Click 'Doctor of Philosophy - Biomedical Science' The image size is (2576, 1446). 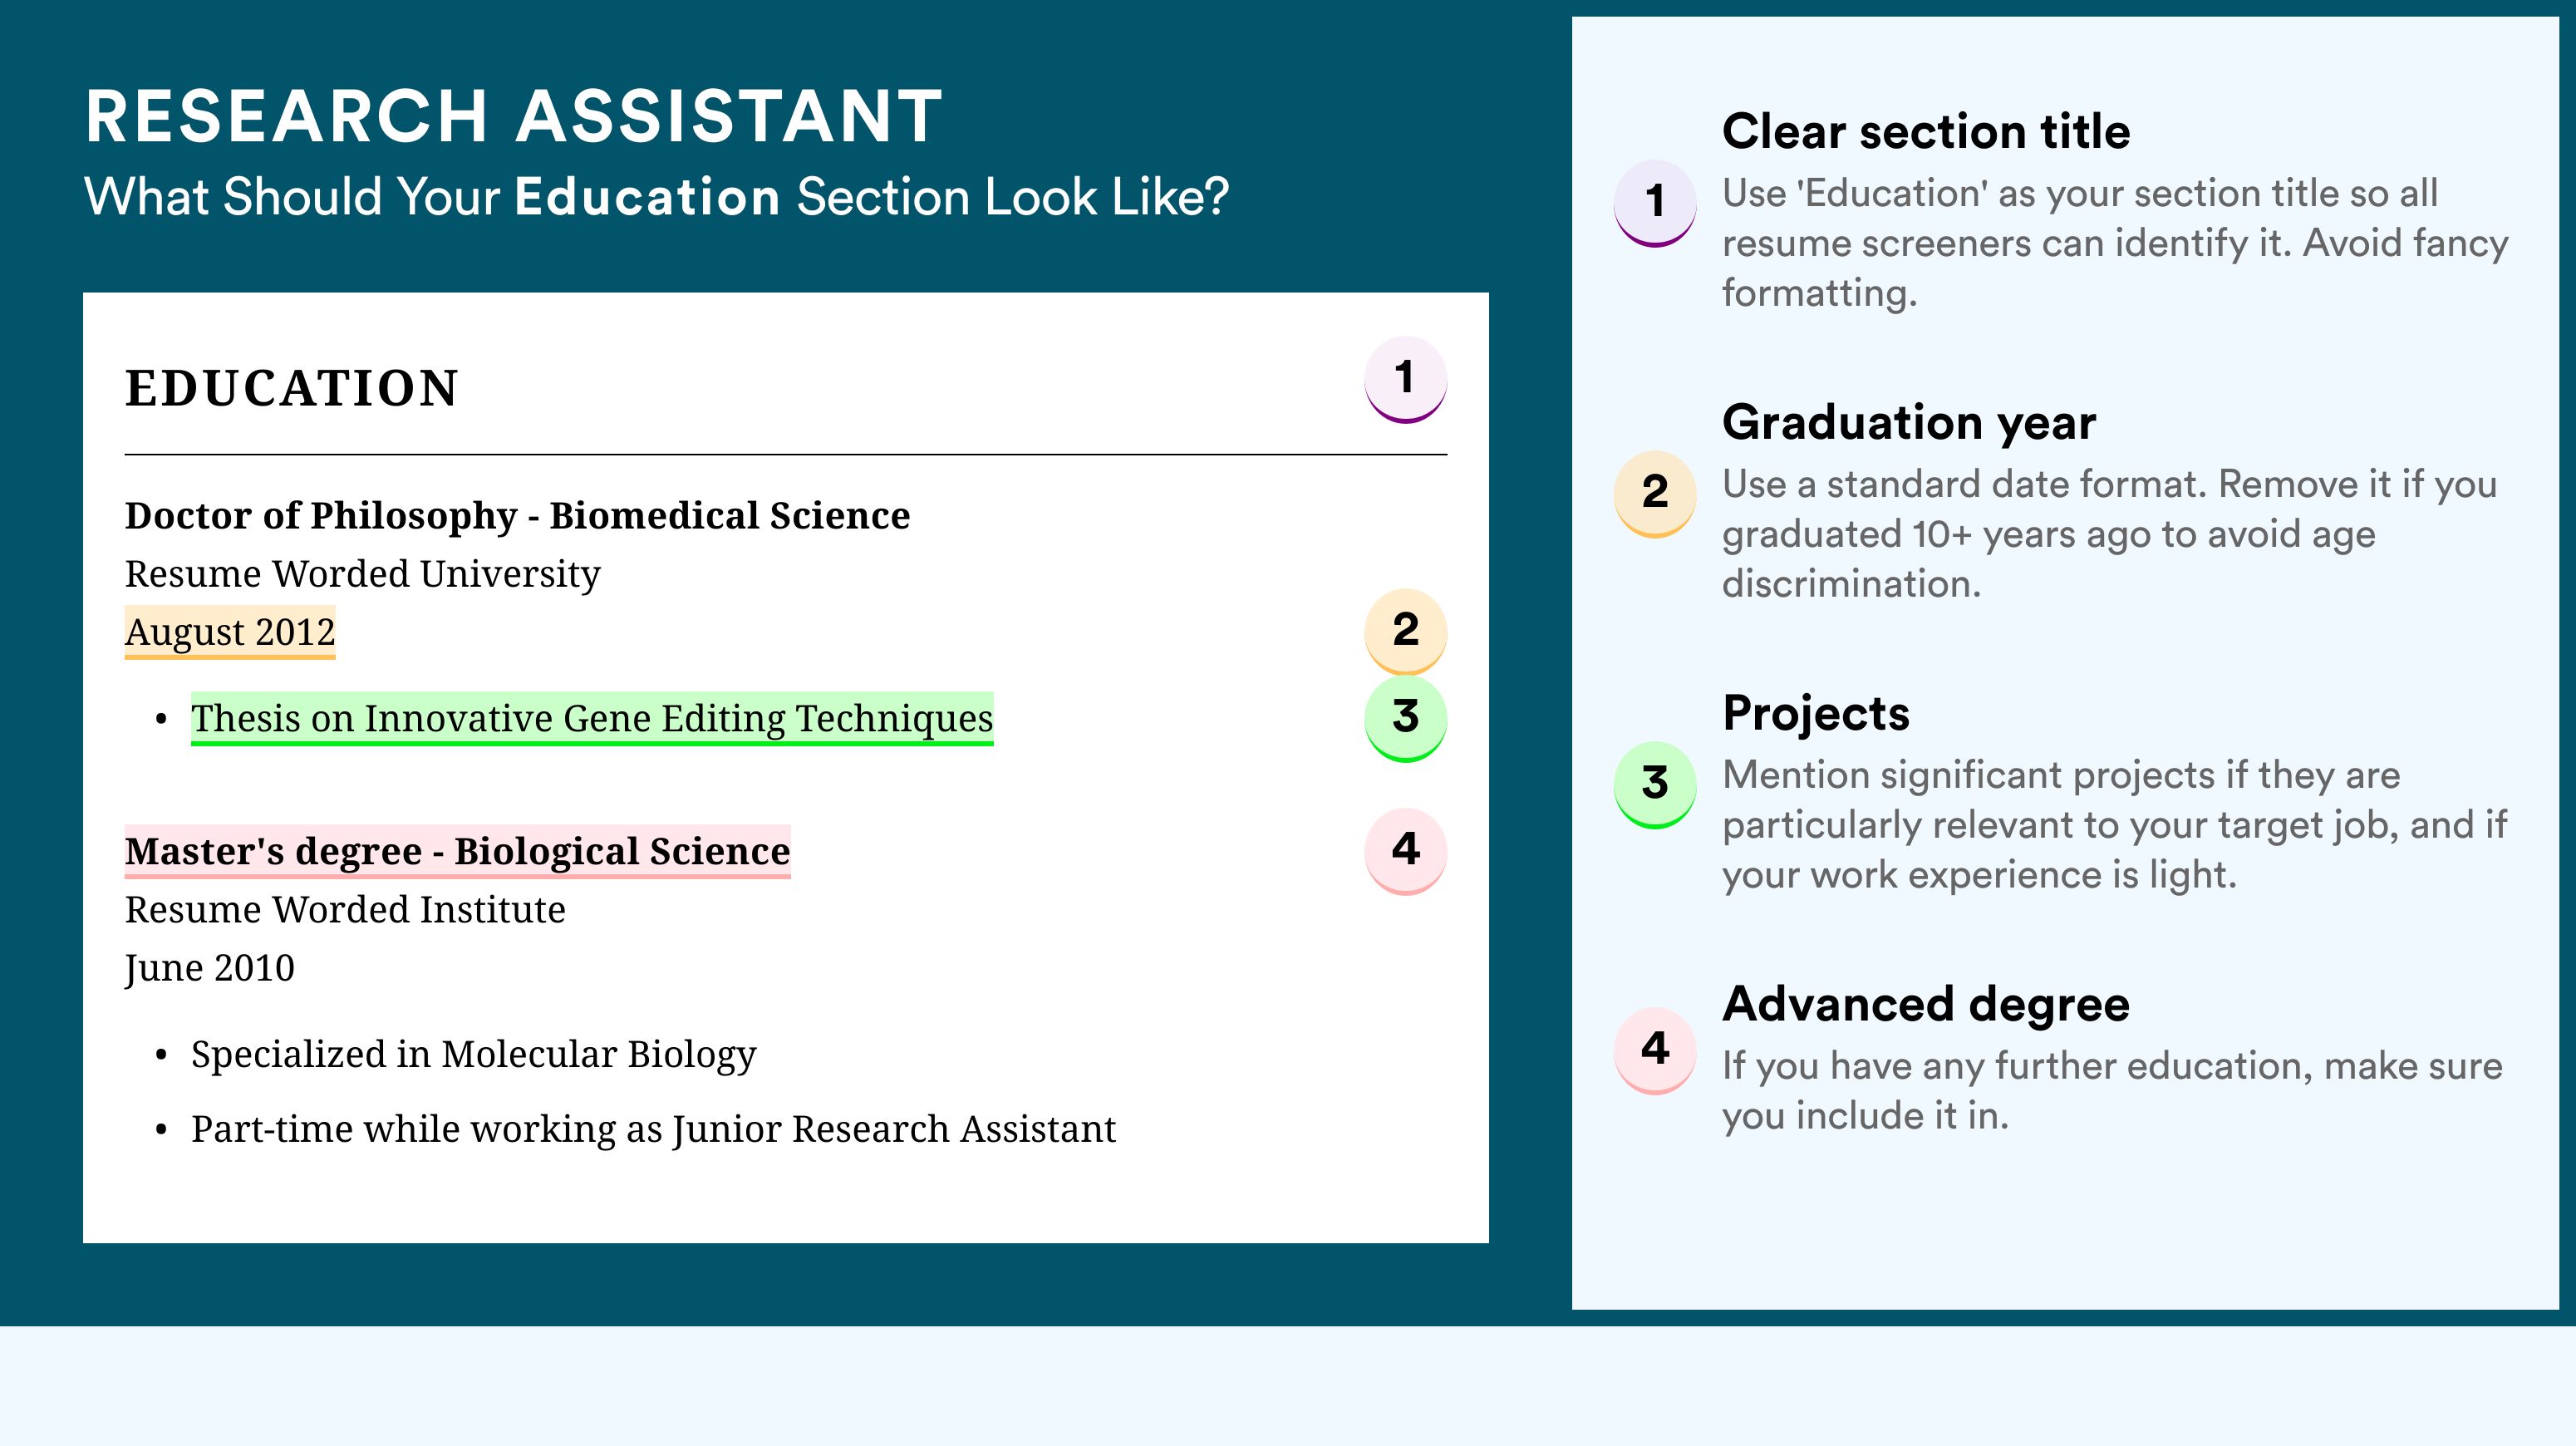click(517, 516)
